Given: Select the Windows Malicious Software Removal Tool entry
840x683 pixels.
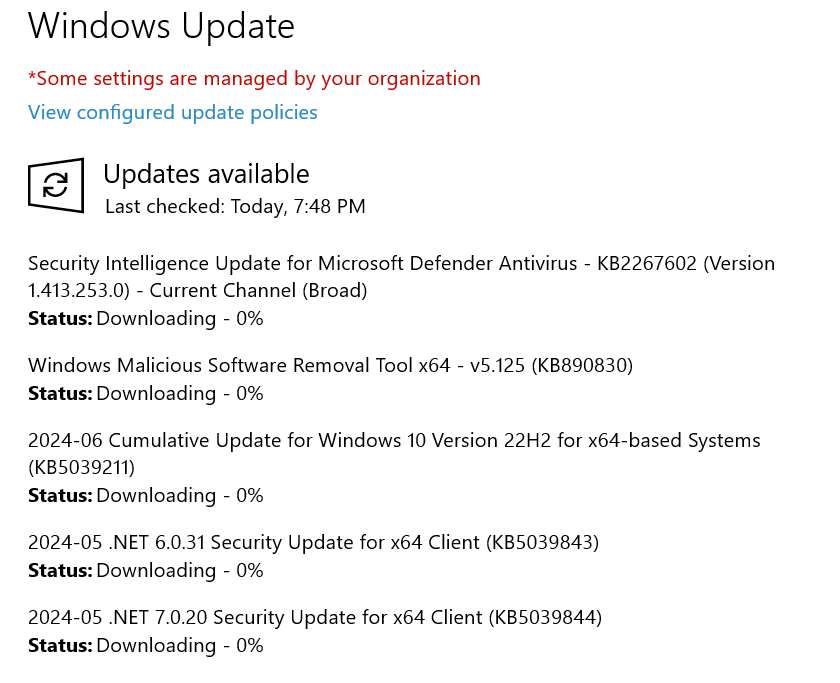Looking at the screenshot, I should click(331, 365).
